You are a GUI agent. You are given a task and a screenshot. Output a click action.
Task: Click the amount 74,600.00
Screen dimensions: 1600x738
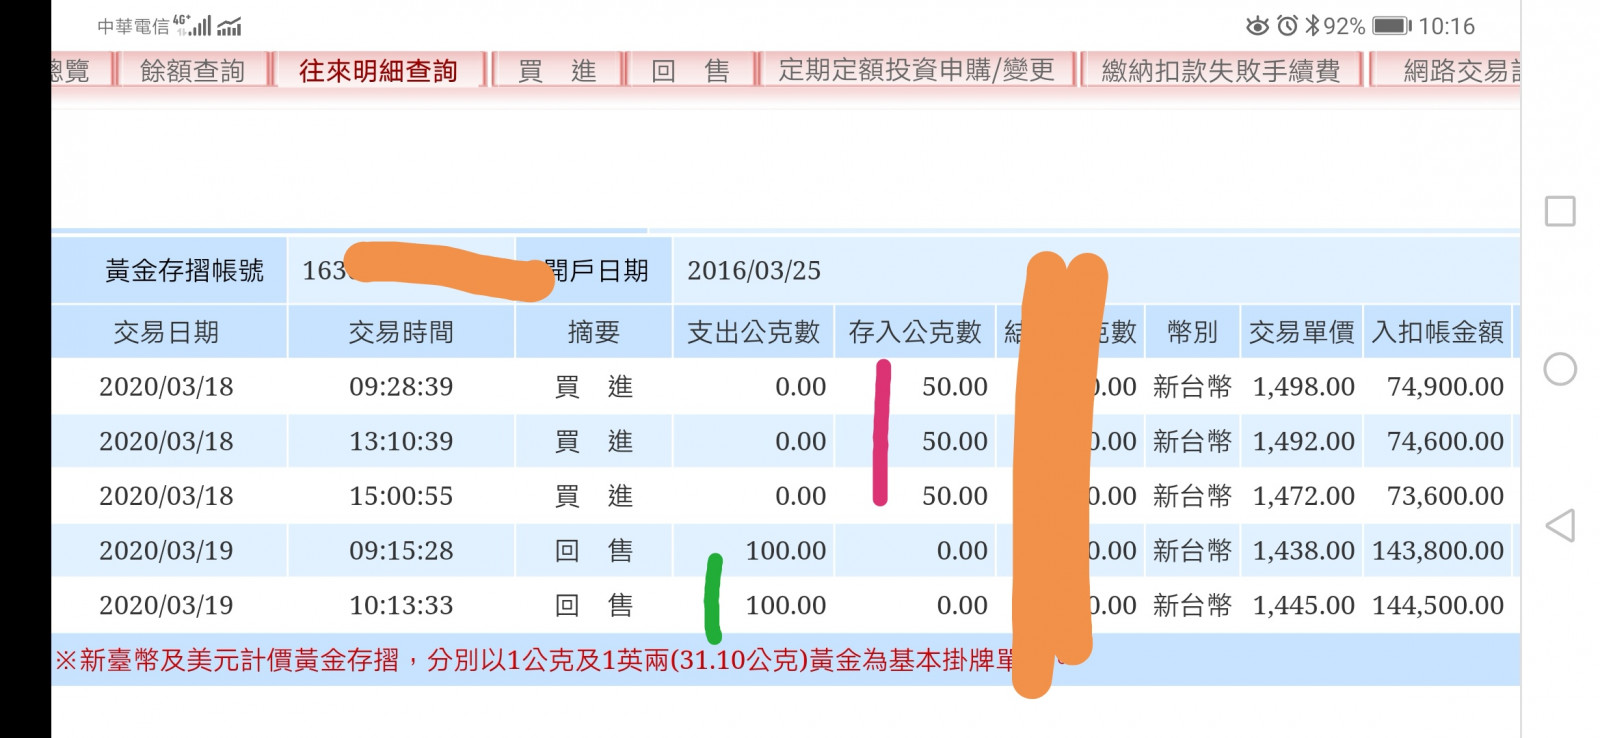pos(1446,441)
